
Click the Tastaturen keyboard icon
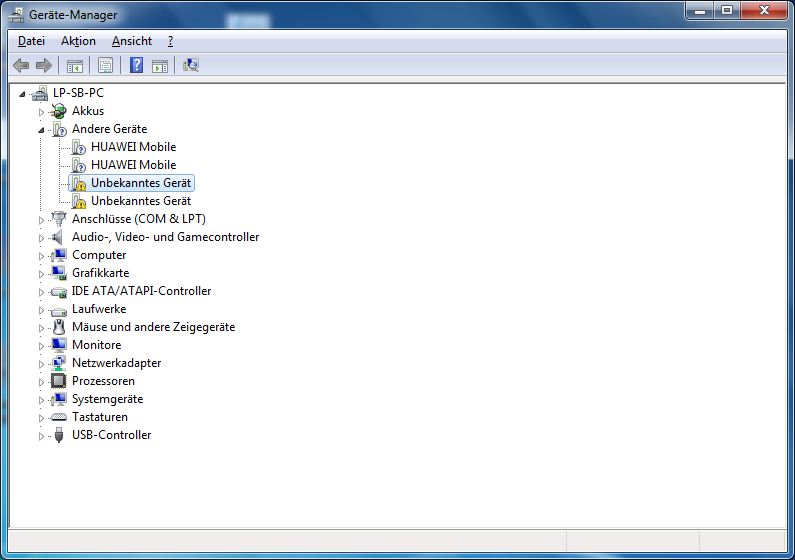tap(59, 417)
